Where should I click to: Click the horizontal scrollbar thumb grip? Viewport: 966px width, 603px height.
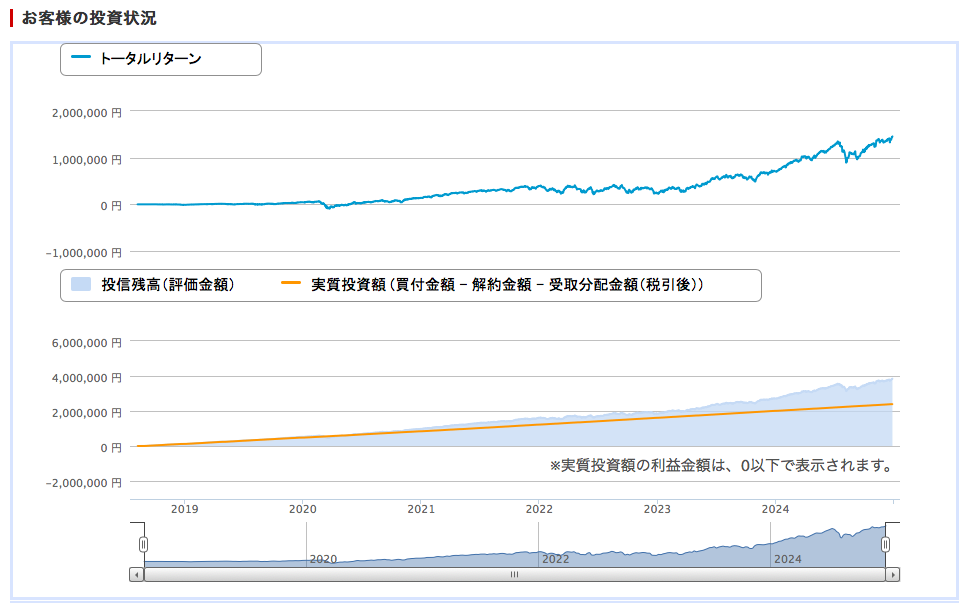[514, 575]
